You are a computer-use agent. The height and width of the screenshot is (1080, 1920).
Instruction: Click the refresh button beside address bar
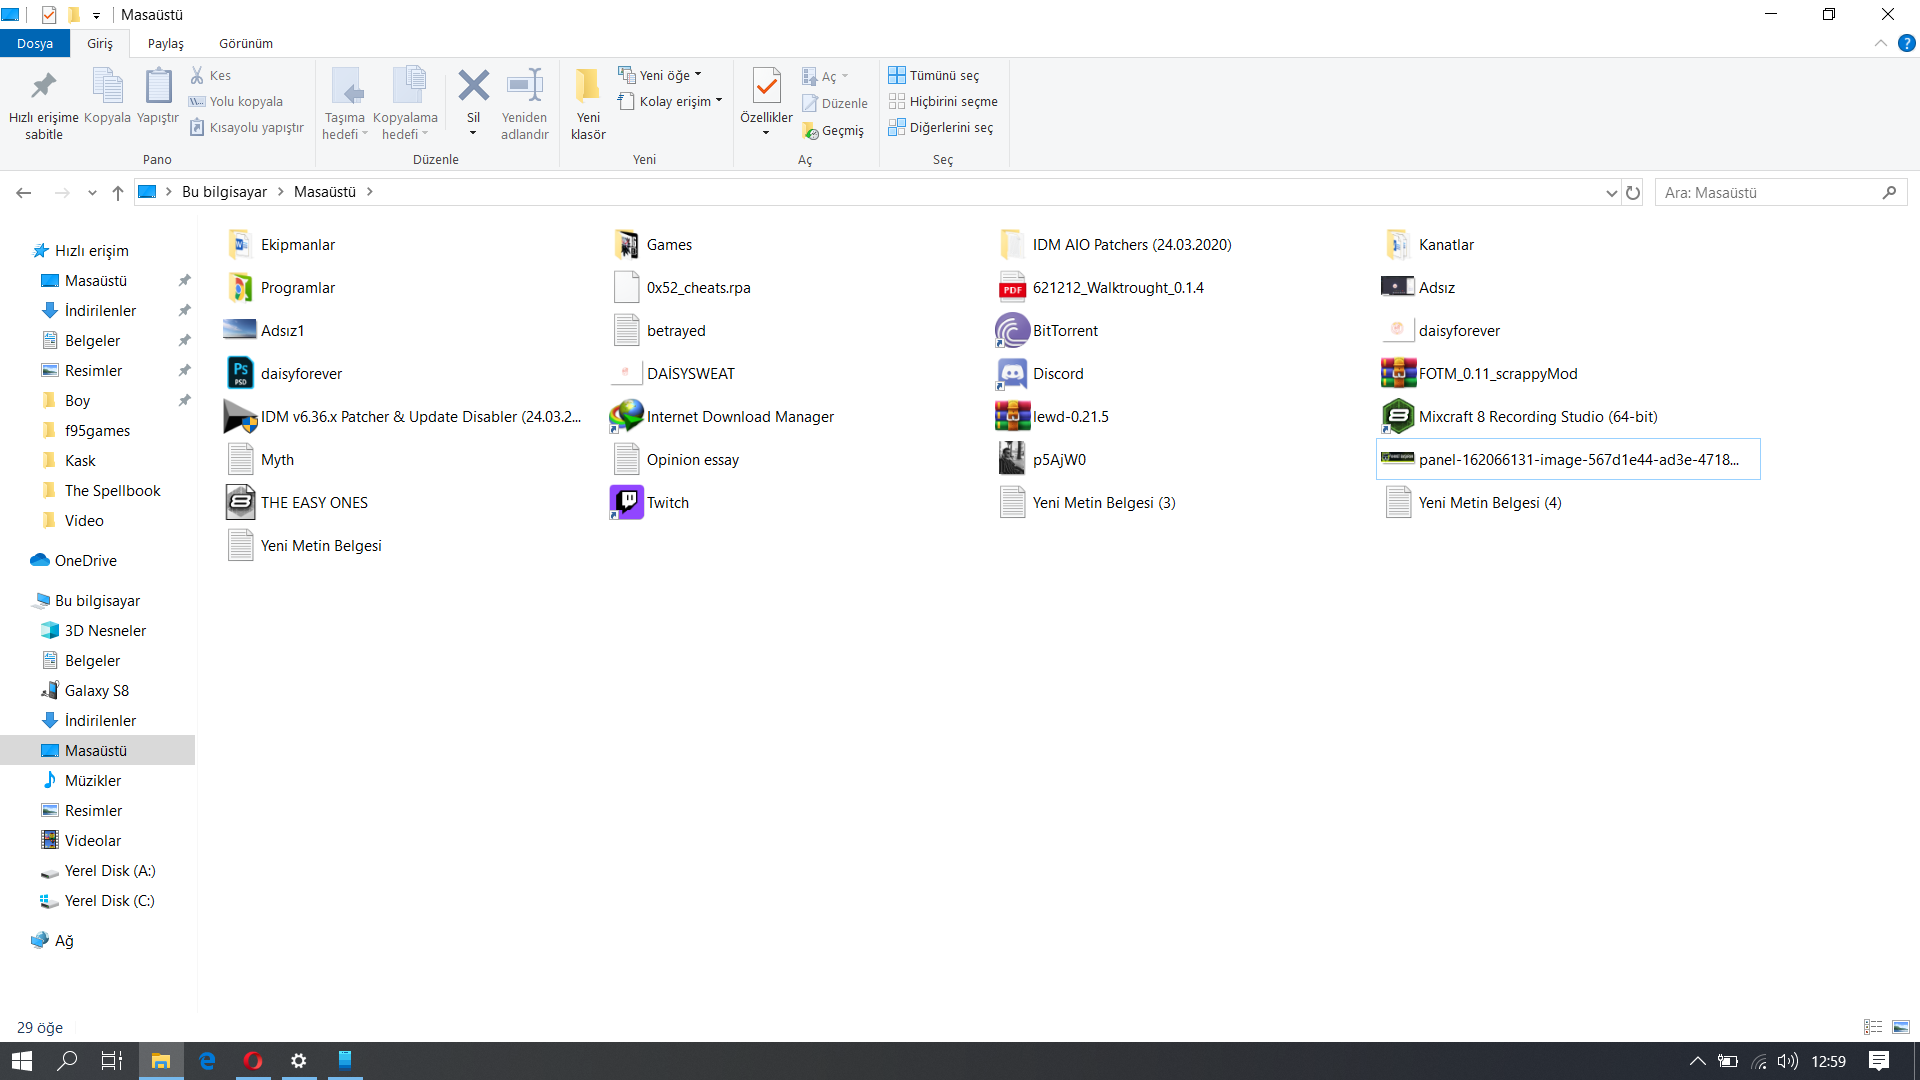(1633, 192)
